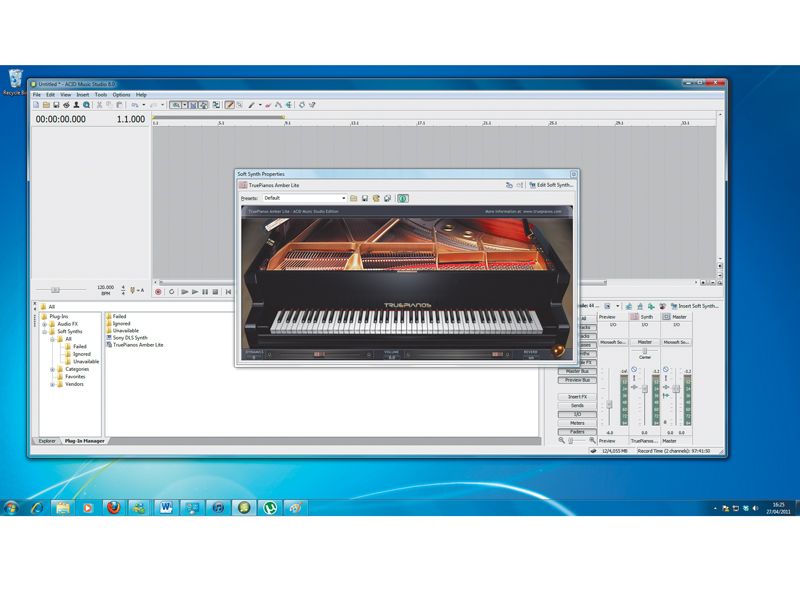Zoom in the mixer with the right magnifier

(x=592, y=440)
